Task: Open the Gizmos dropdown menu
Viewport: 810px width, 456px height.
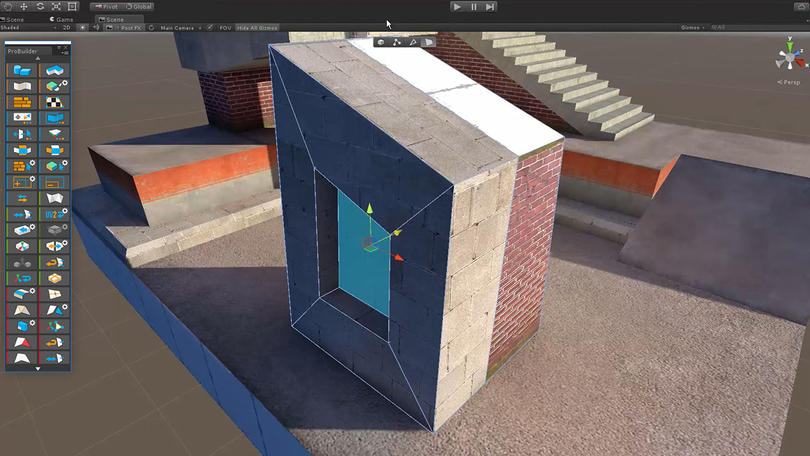Action: [692, 27]
